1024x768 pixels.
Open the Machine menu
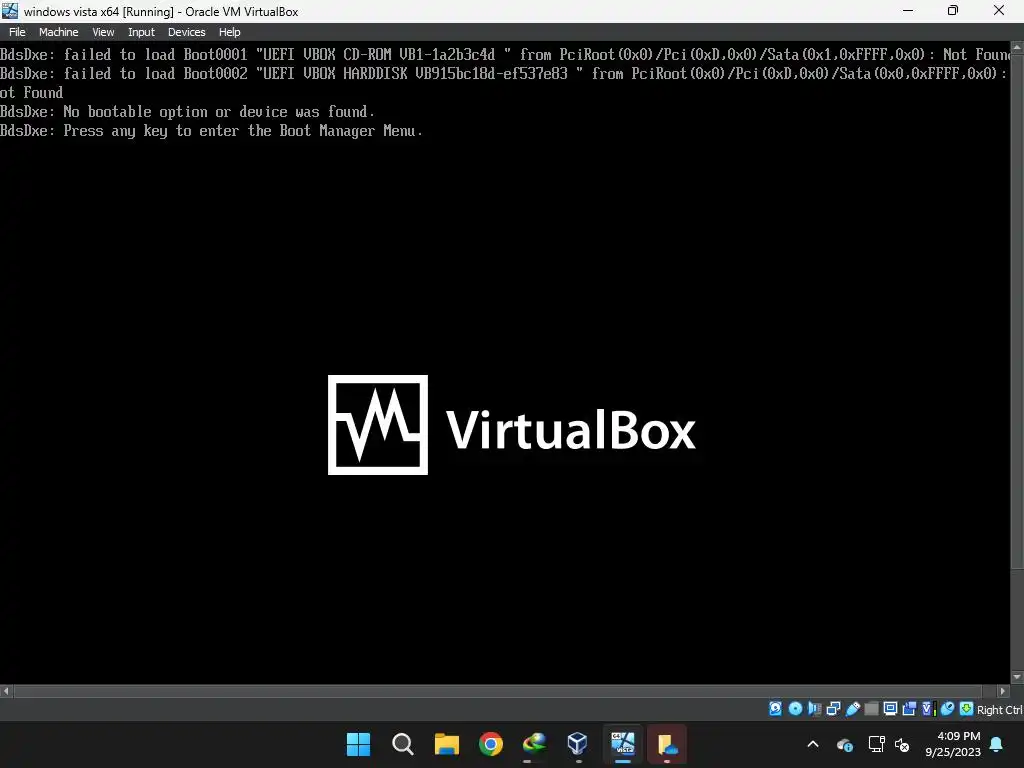point(59,32)
